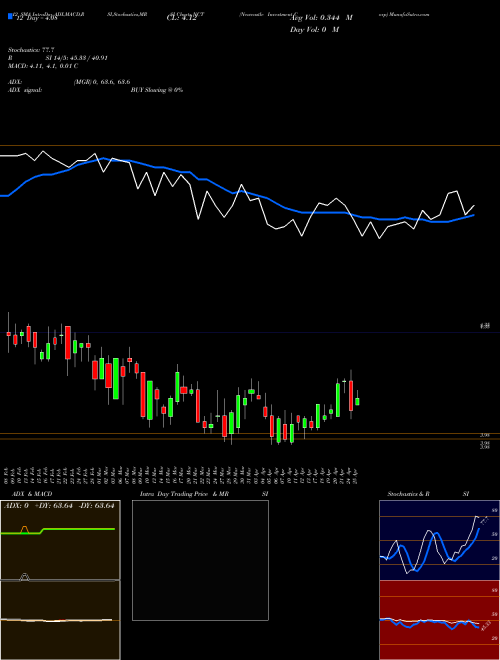Click the 'MACD: 4.11, 4.1, 0.01 C' line

coord(43,66)
